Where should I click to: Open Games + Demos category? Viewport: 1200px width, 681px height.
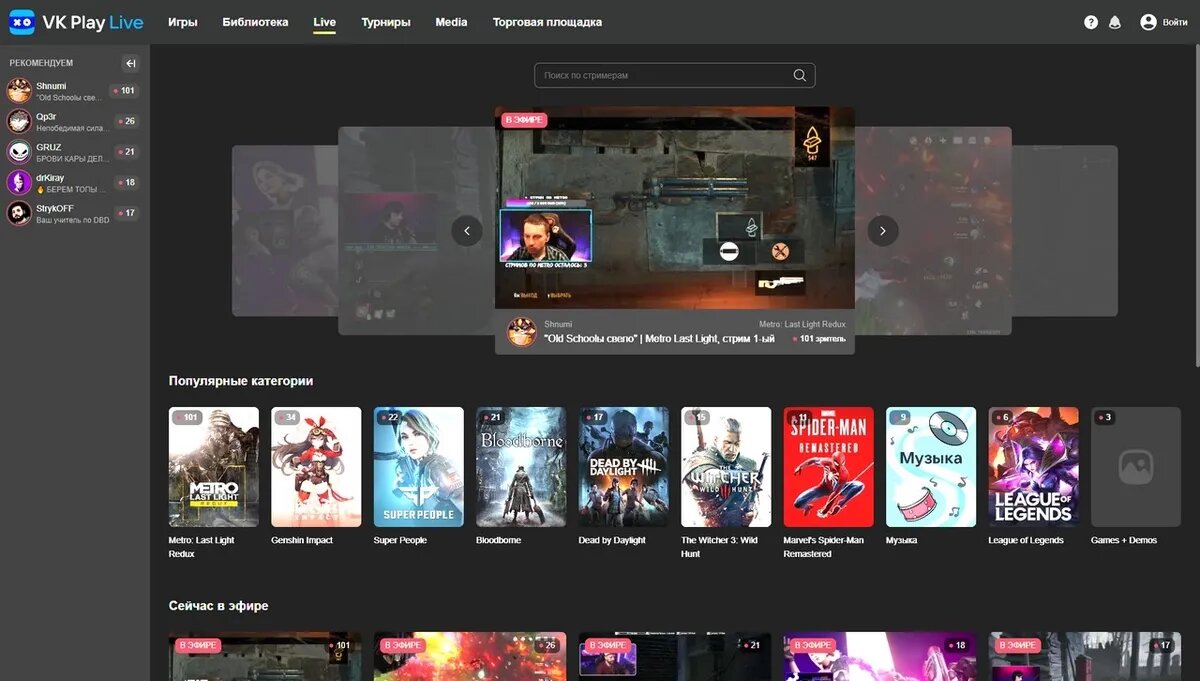[1136, 467]
